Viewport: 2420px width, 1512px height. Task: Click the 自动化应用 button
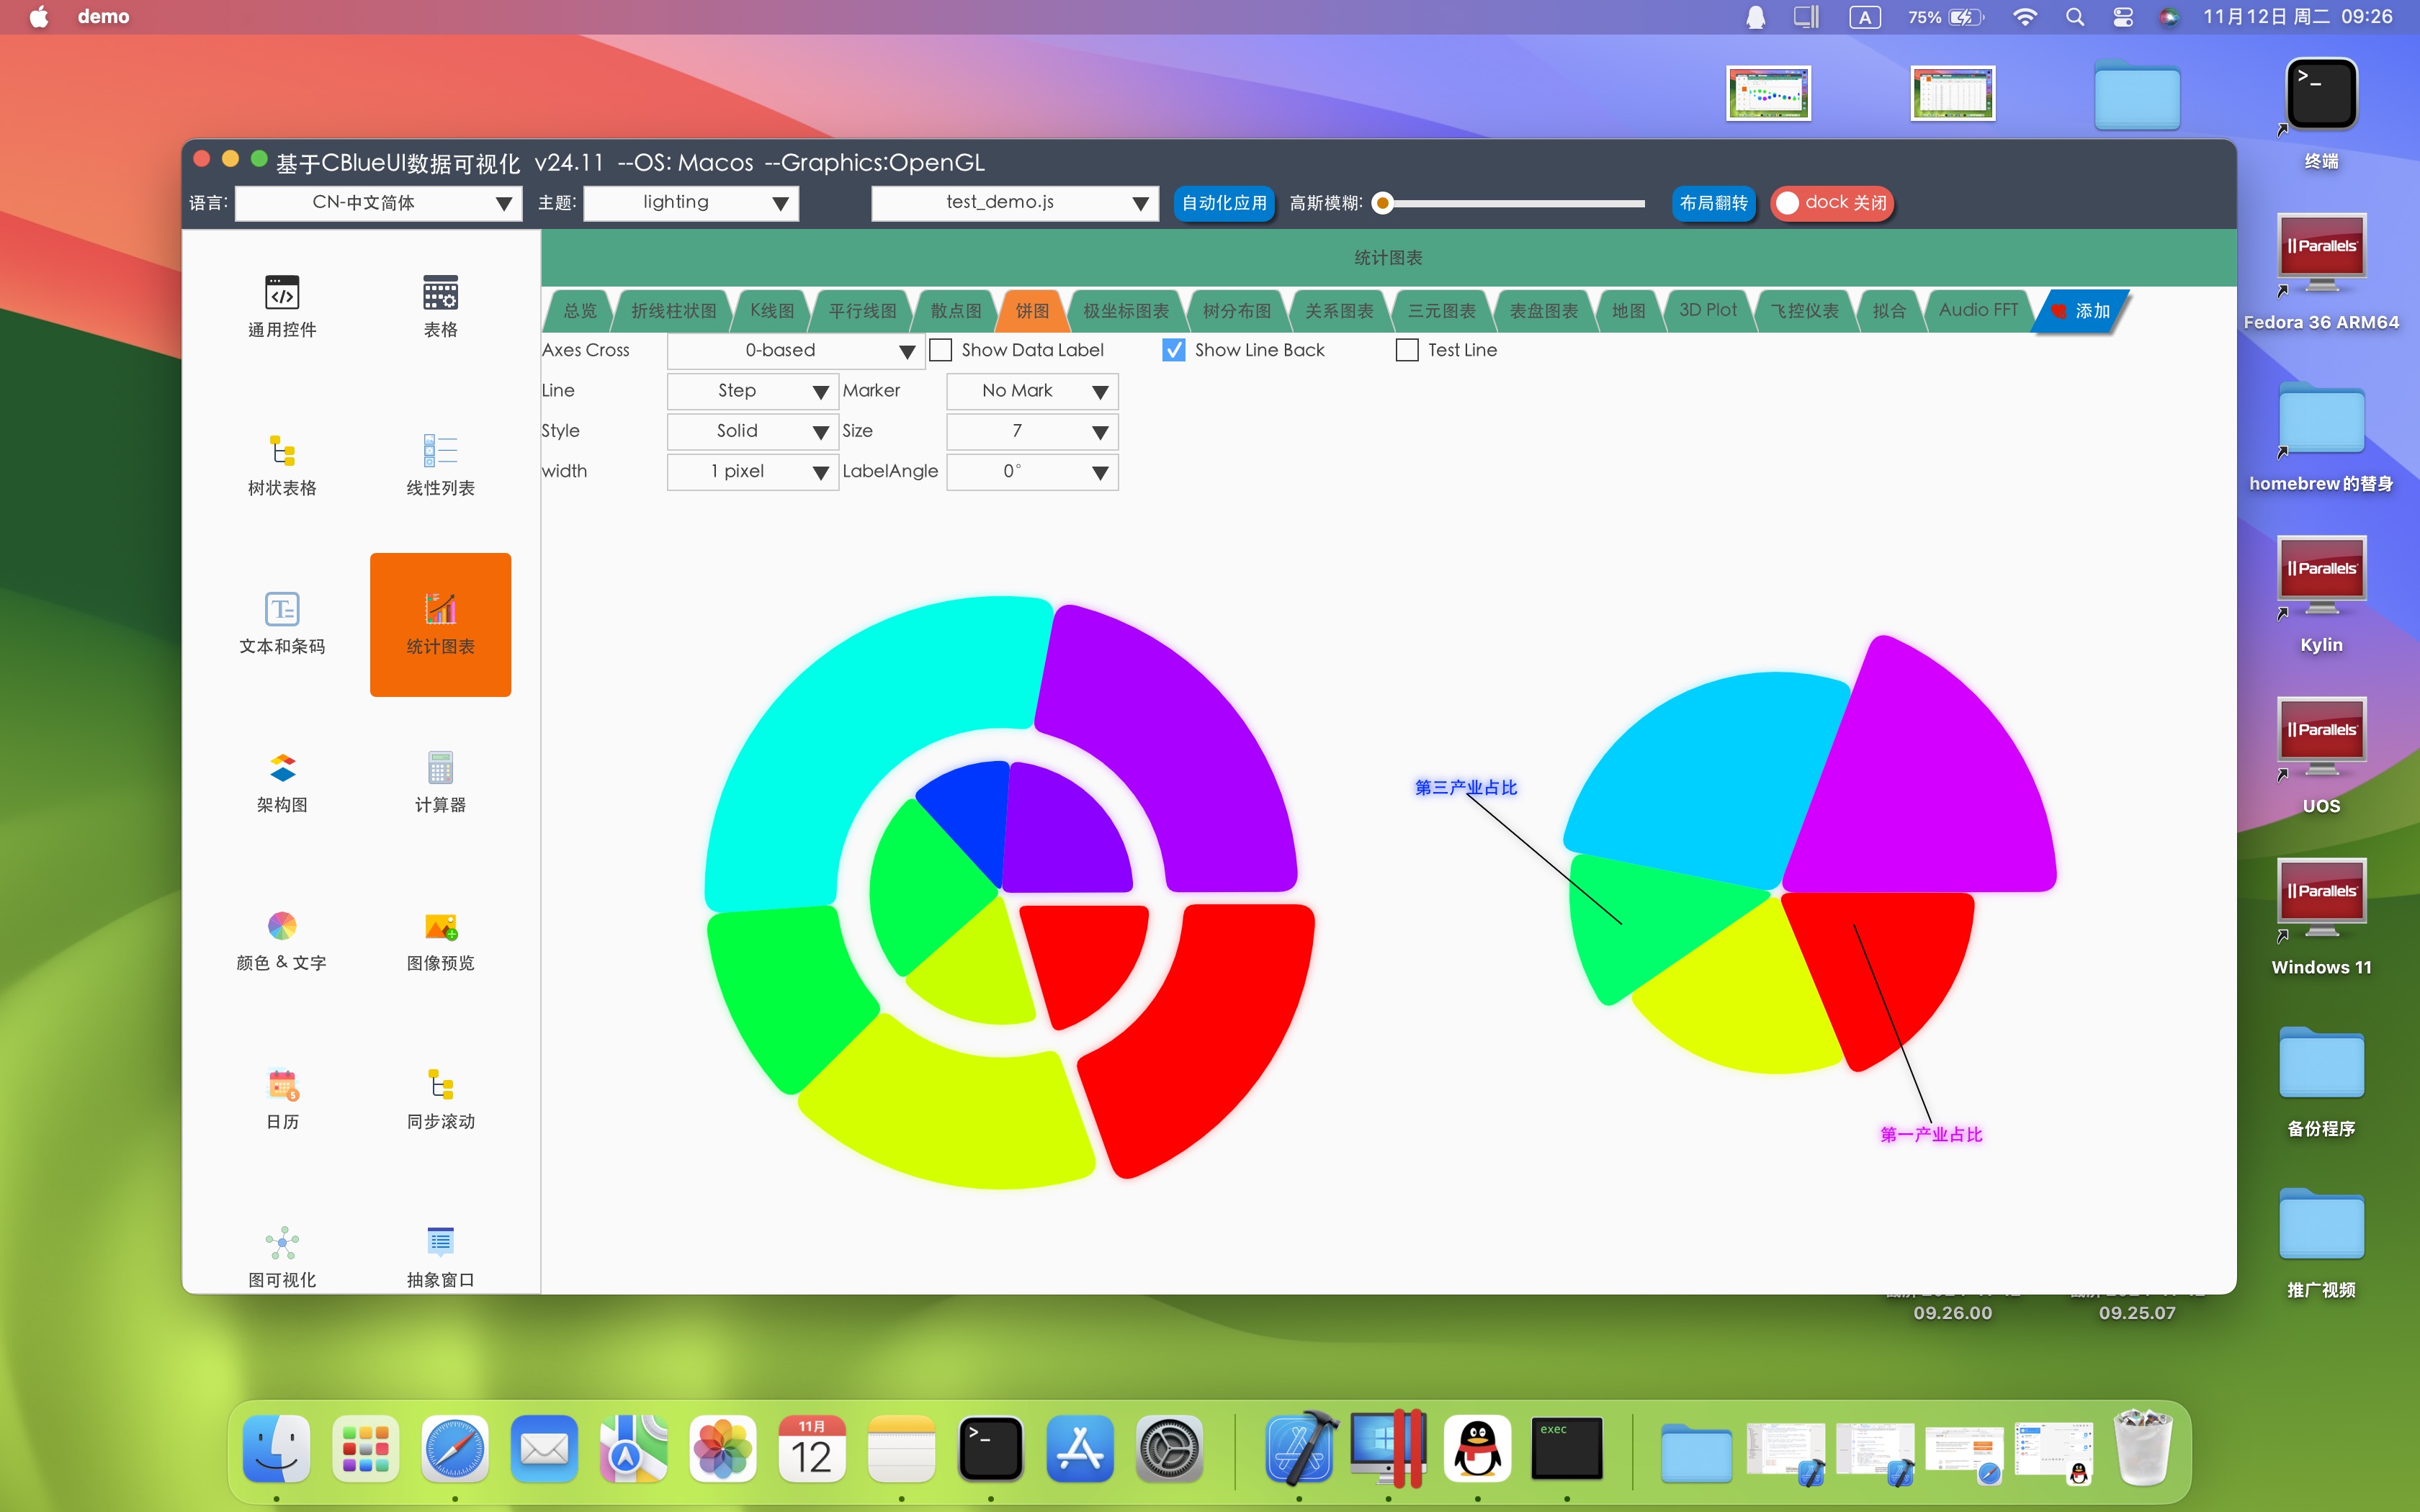point(1224,203)
